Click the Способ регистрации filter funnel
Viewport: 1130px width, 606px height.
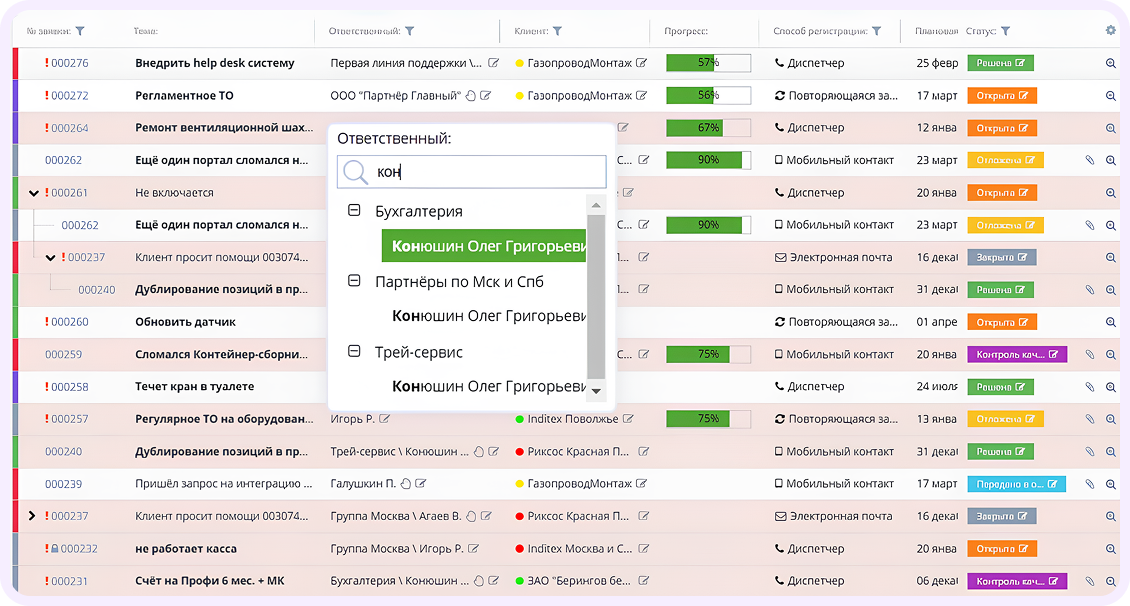pos(876,31)
